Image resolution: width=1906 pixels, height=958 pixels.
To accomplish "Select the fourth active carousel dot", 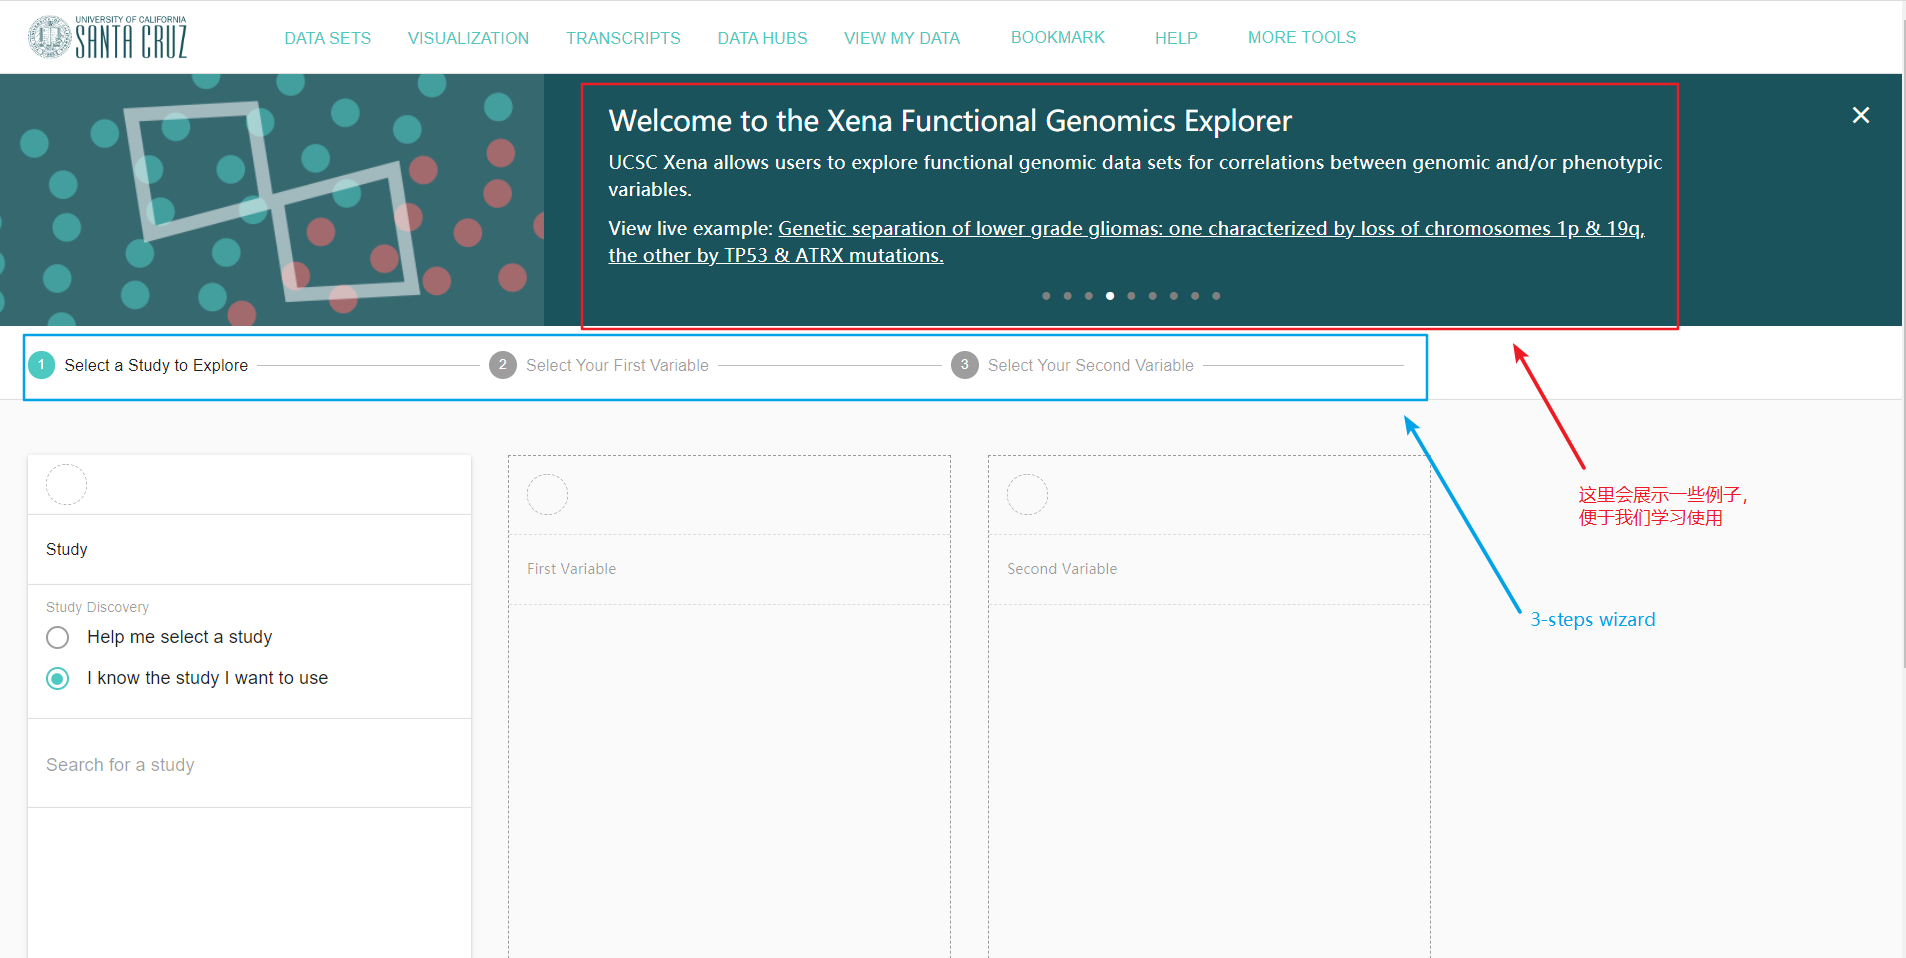I will click(1110, 296).
